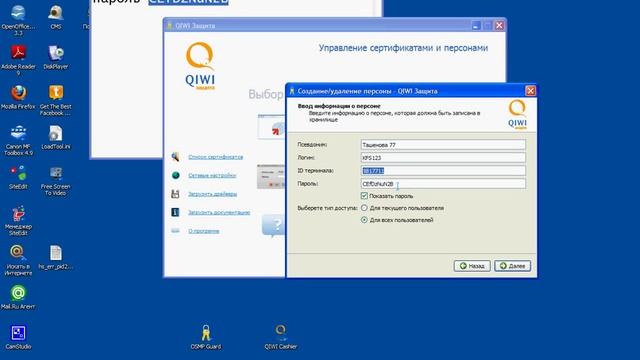Launch Mozilla Firefox from desktop
Viewport: 640px width, 360px height.
point(18,93)
